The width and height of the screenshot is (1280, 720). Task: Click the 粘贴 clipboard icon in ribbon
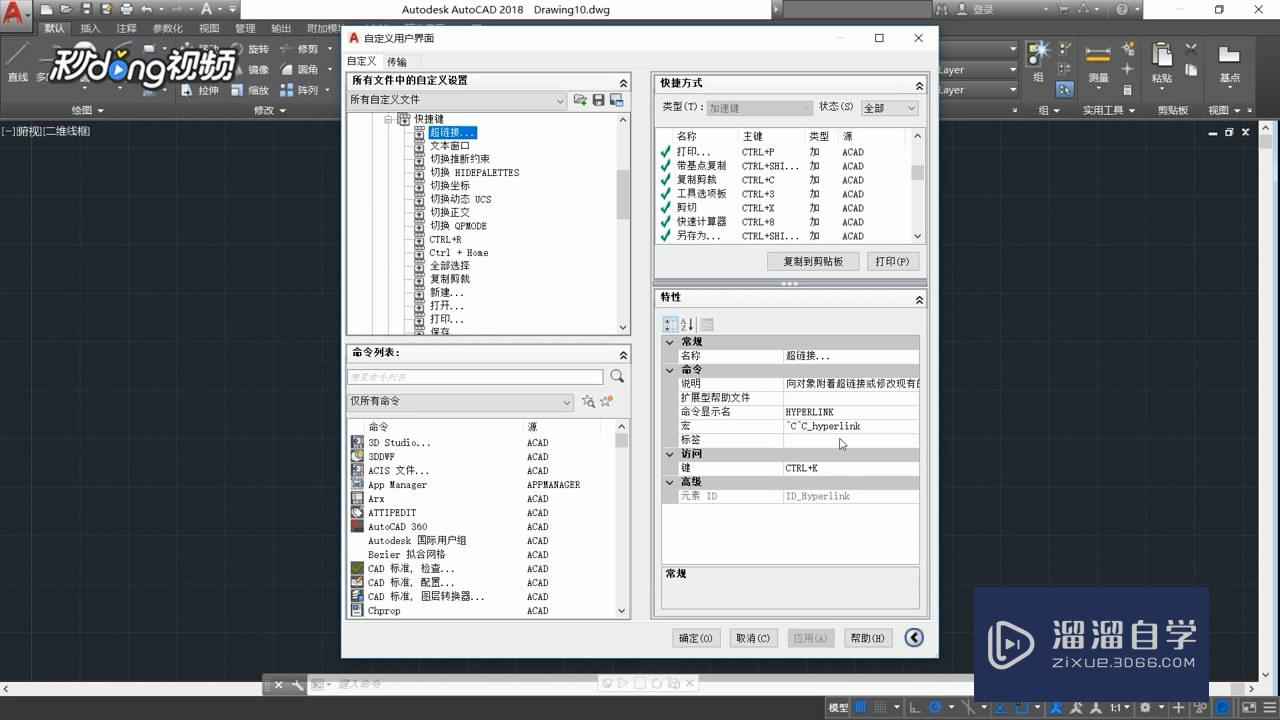(x=1162, y=55)
